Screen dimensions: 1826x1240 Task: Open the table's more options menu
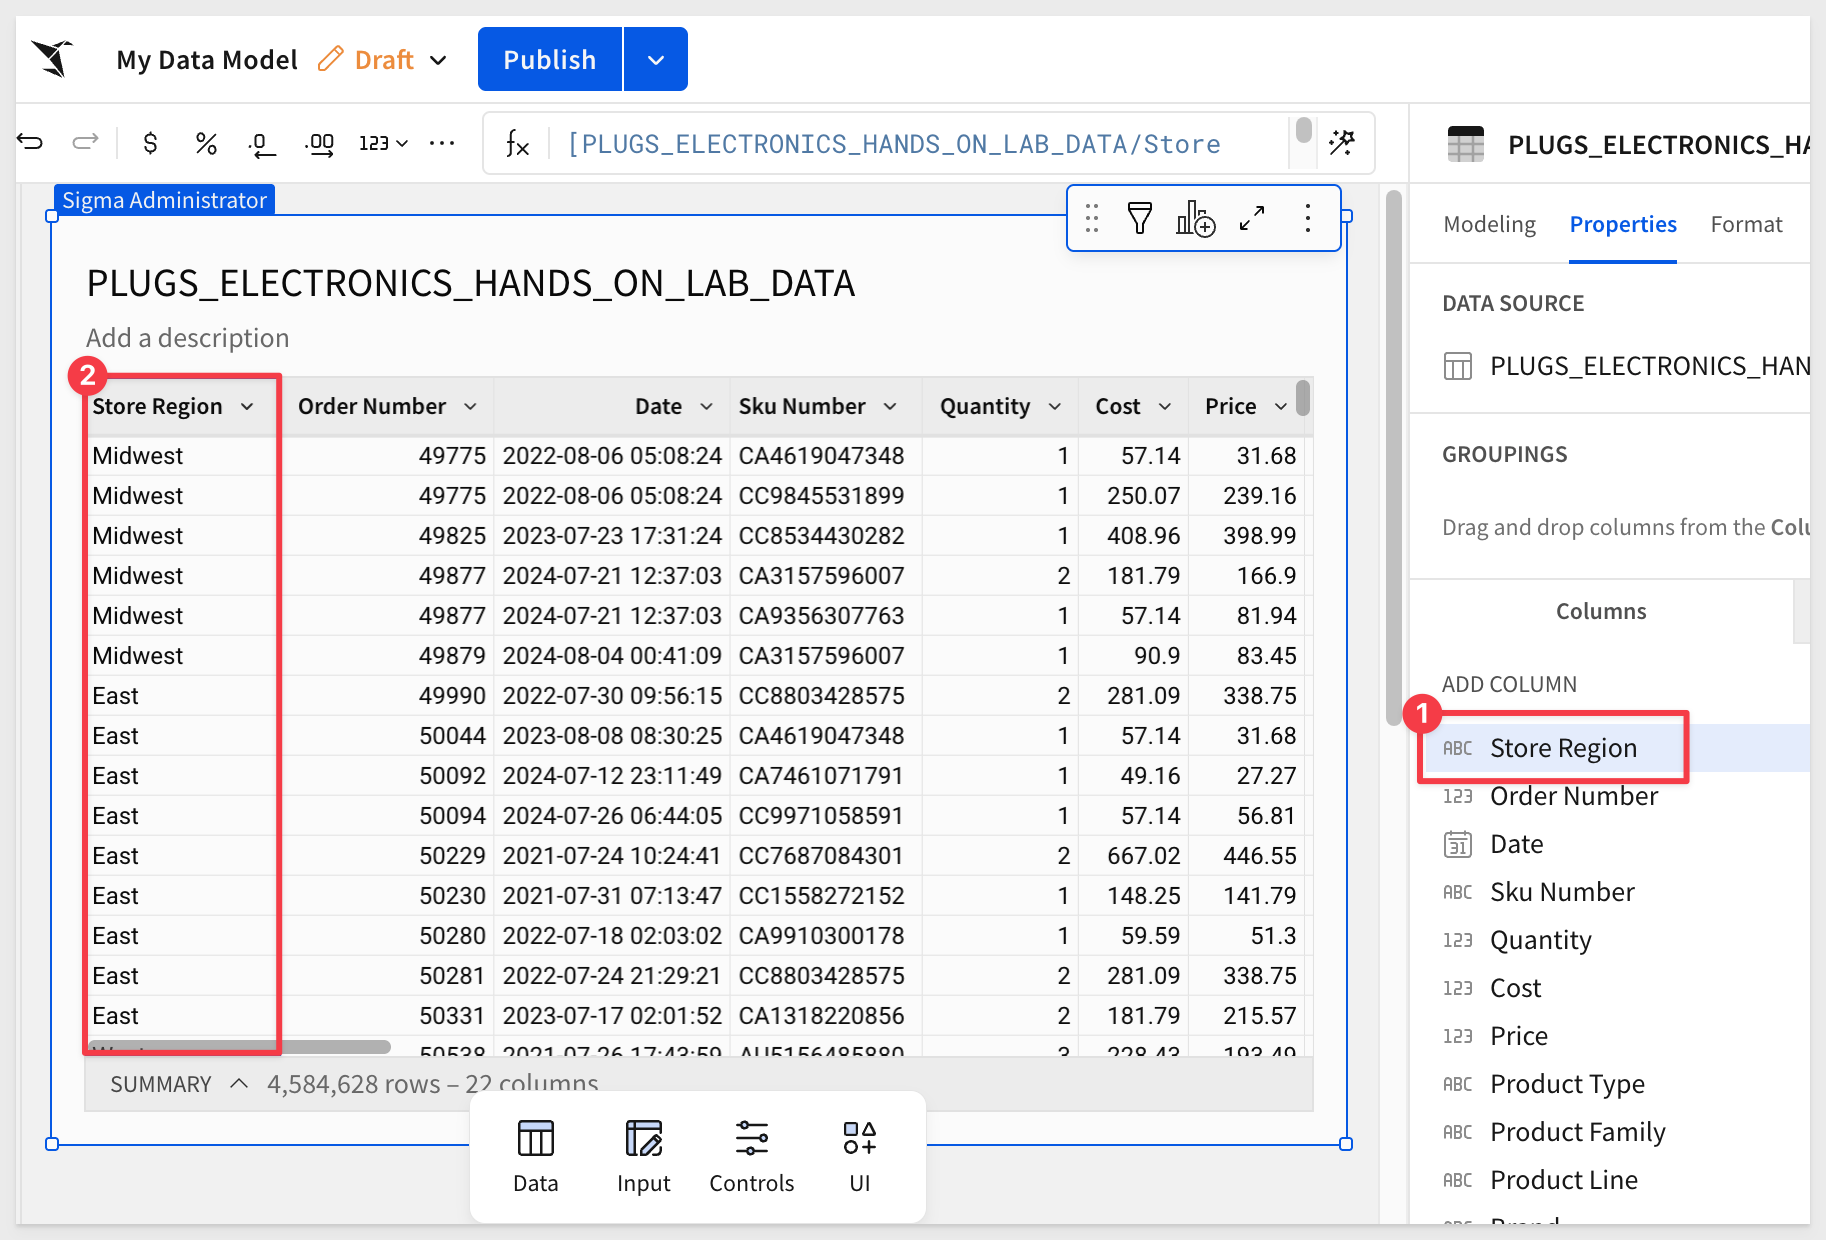click(x=1307, y=218)
